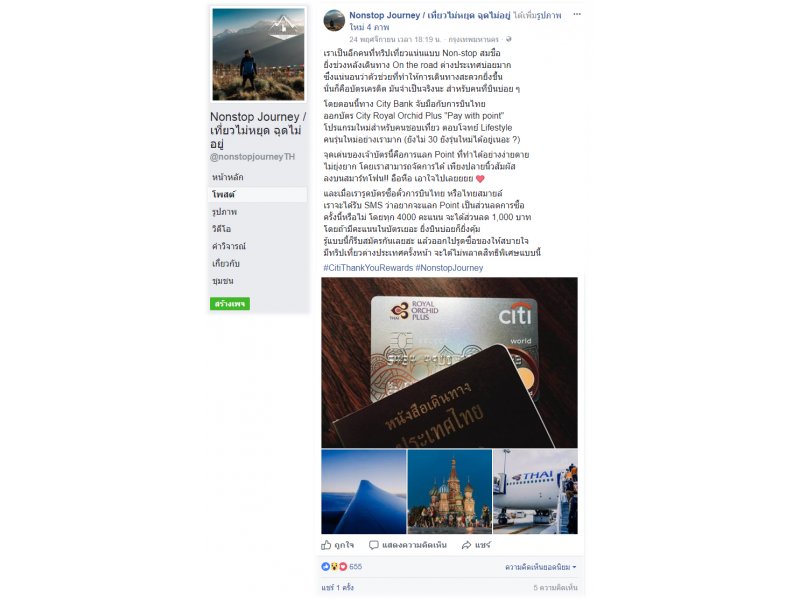Expand the top comments sort dropdown
This screenshot has width=800, height=600.
[541, 567]
